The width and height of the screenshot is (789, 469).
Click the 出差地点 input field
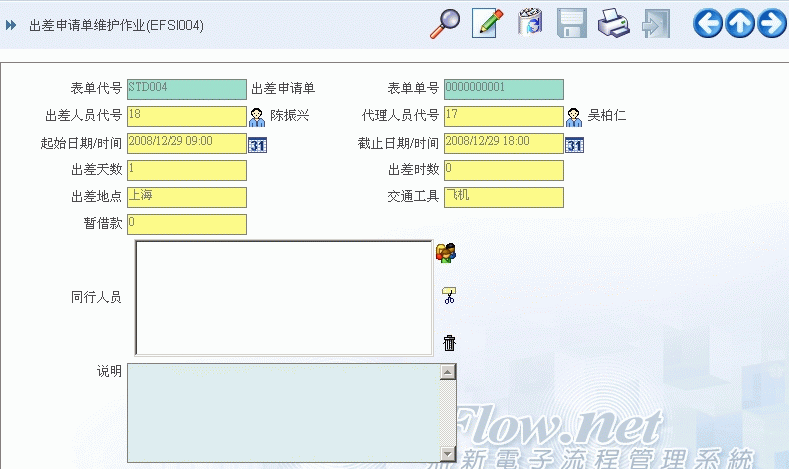click(186, 197)
